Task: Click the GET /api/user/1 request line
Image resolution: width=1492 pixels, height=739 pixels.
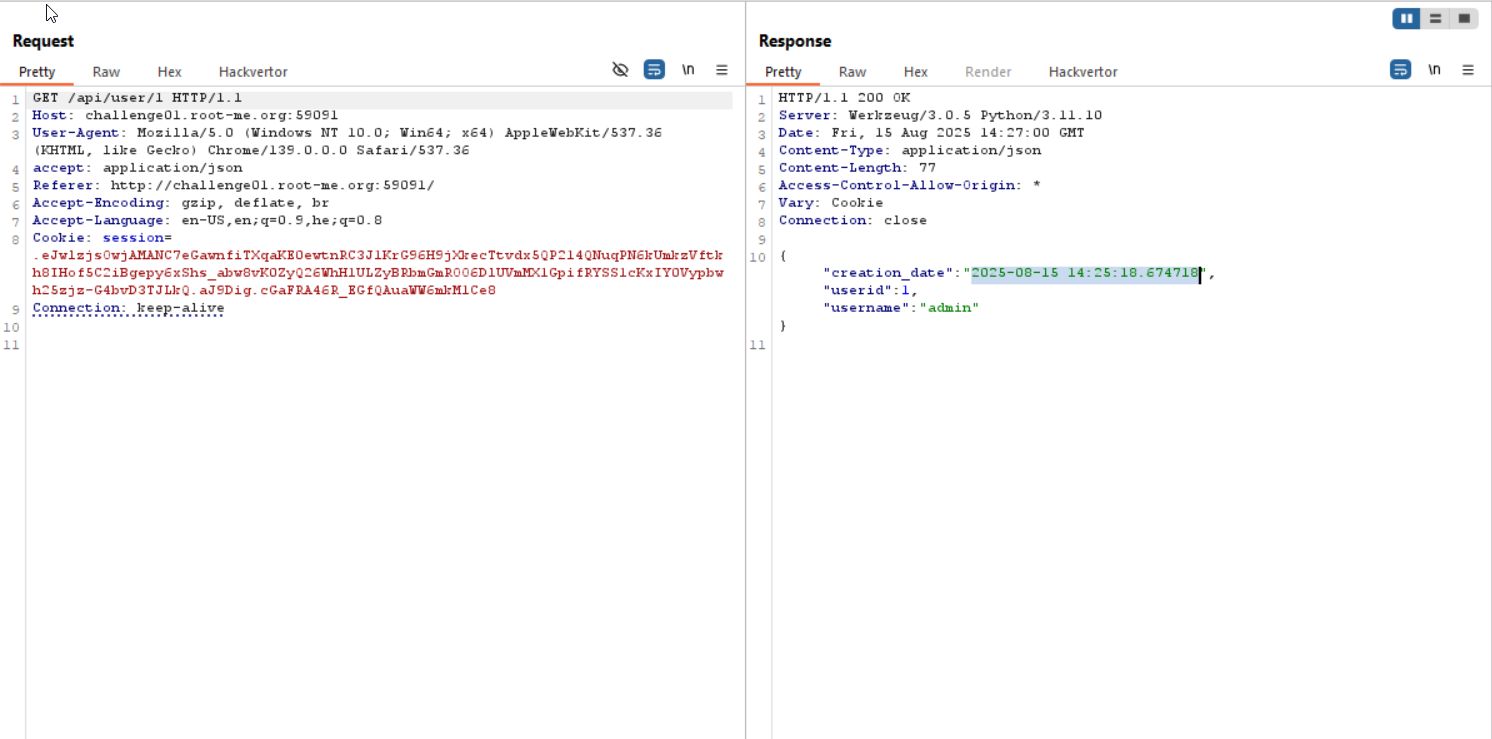Action: [137, 98]
